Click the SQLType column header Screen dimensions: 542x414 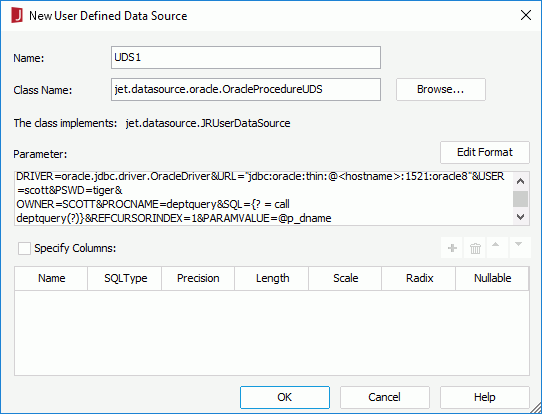(x=125, y=278)
